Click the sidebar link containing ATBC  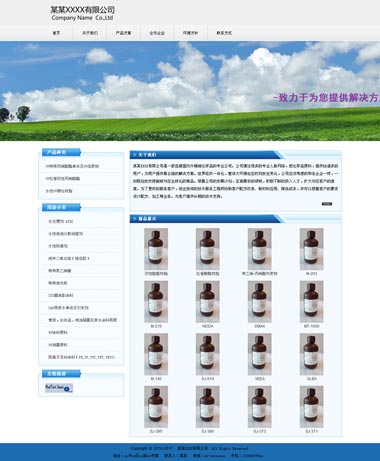coord(61,221)
